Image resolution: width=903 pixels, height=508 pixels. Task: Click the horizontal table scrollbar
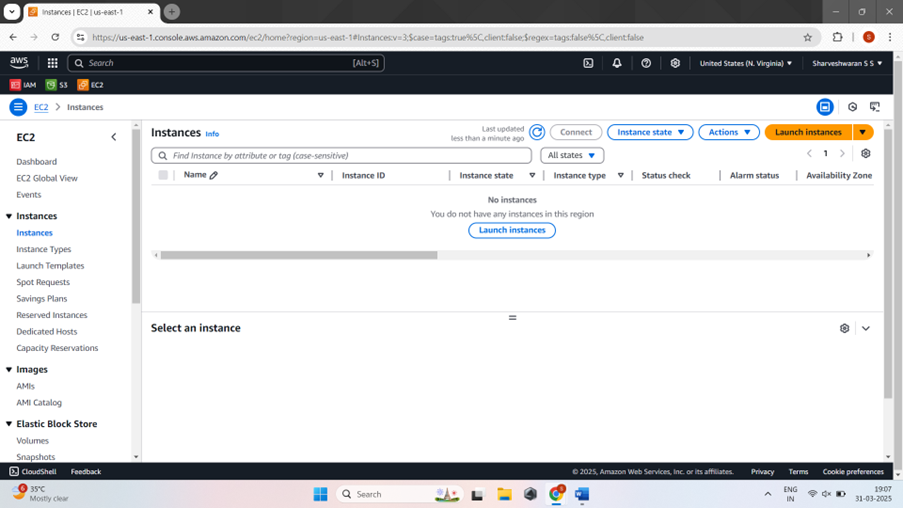[299, 255]
